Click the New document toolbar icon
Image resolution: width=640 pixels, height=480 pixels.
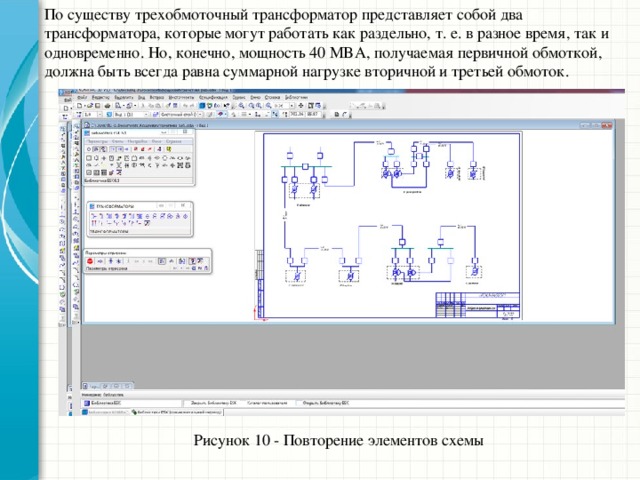click(79, 106)
